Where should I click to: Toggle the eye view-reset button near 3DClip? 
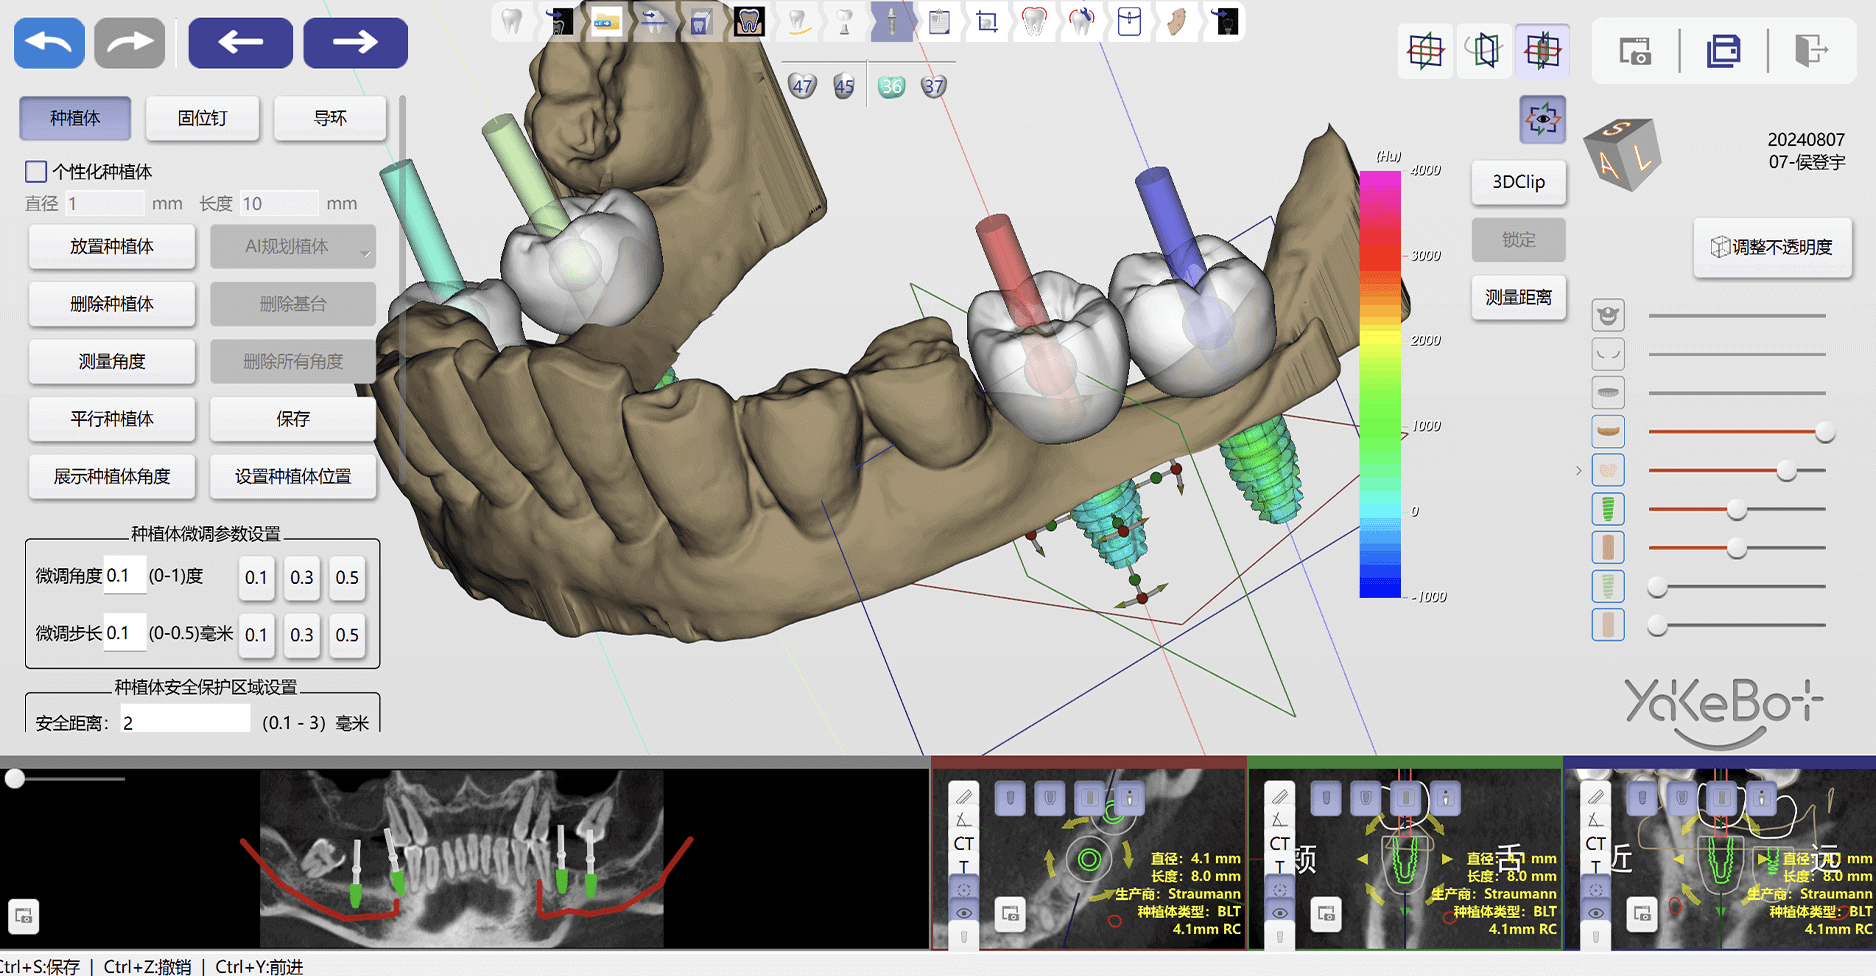[1542, 120]
